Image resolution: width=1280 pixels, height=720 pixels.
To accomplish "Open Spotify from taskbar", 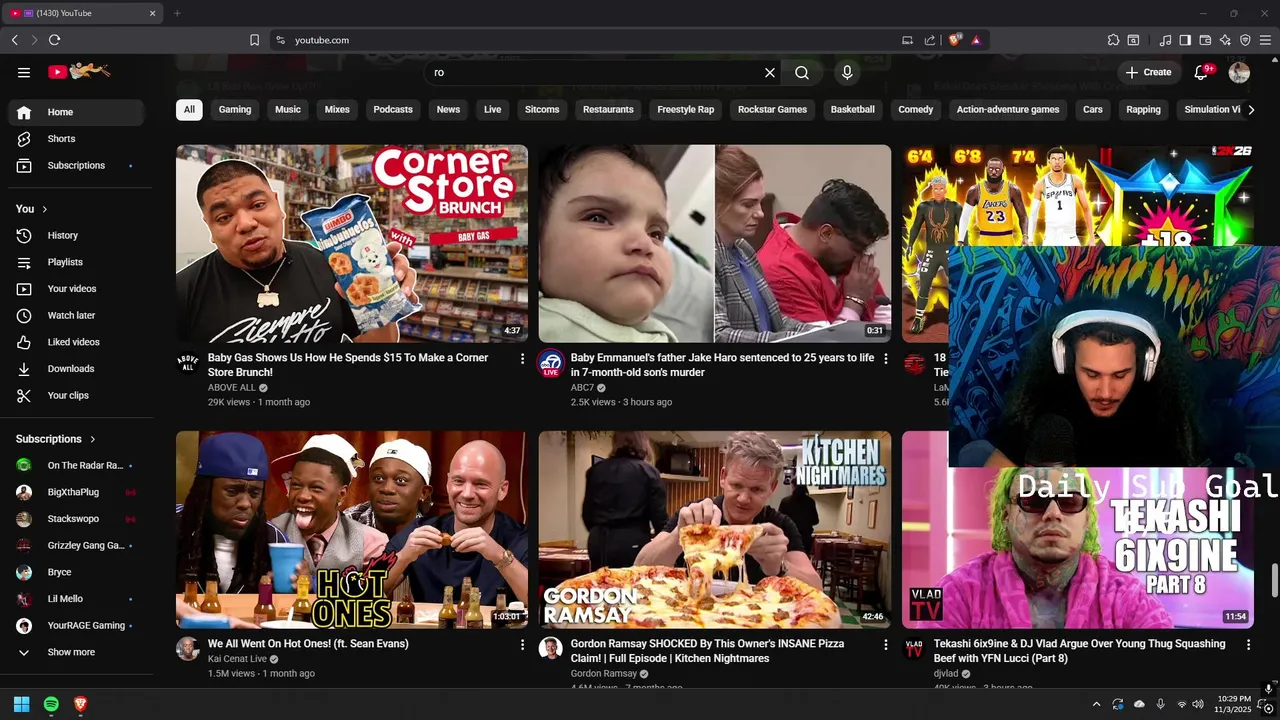I will pyautogui.click(x=51, y=704).
